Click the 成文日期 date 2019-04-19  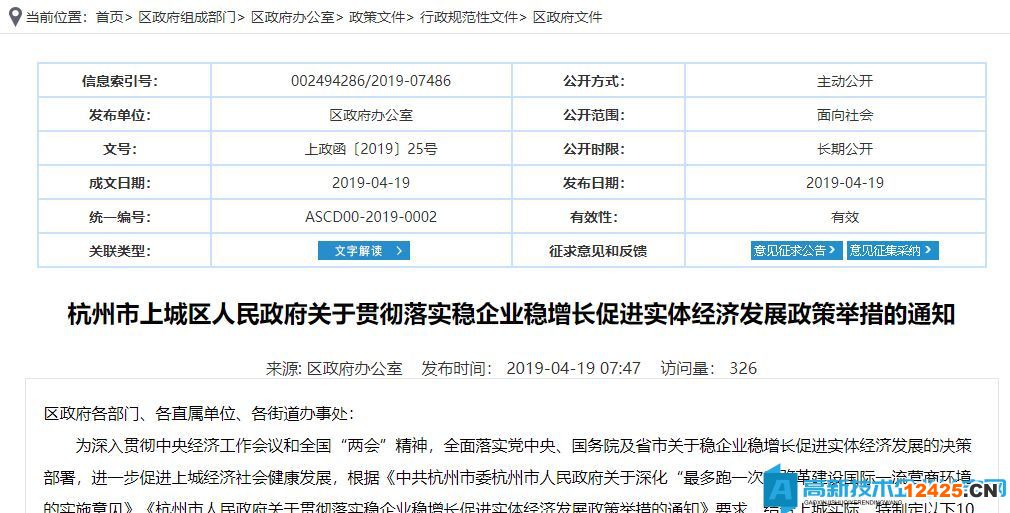(x=371, y=183)
